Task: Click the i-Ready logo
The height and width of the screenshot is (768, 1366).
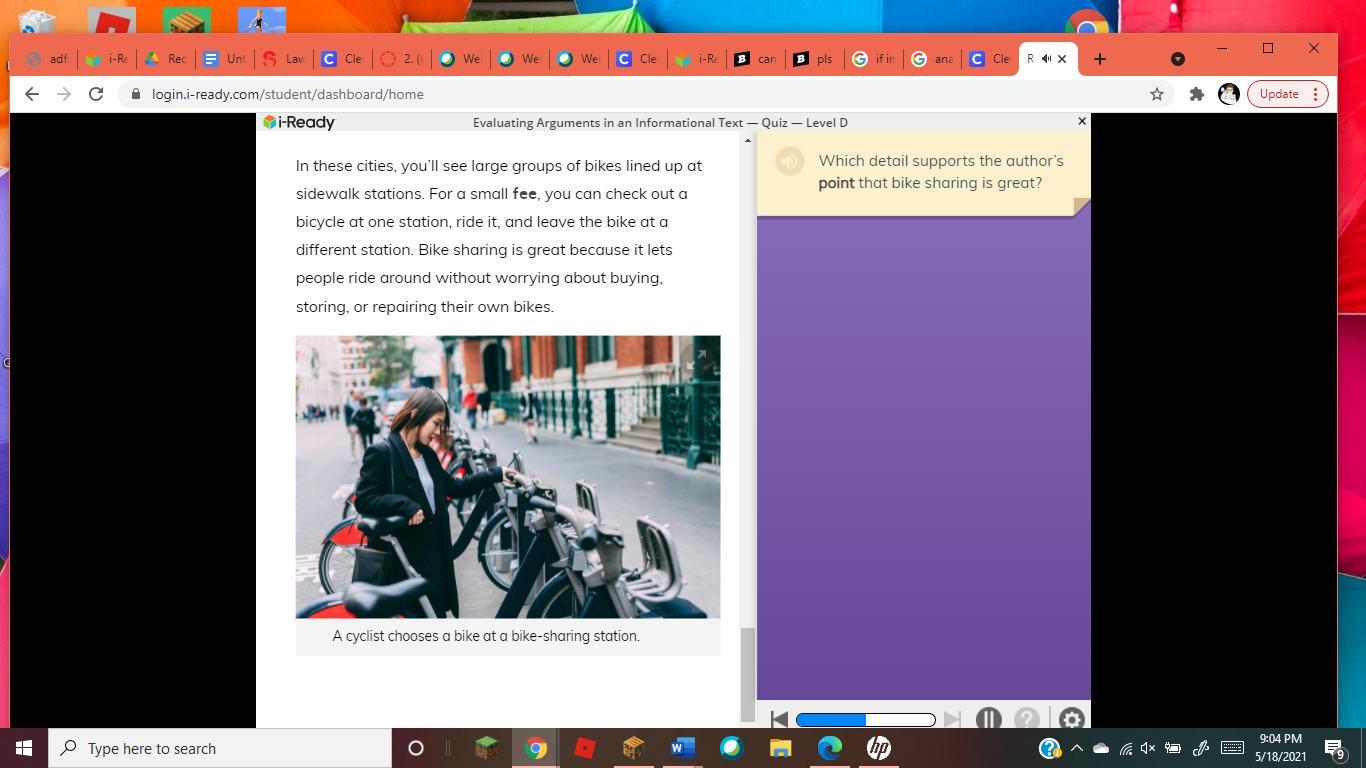Action: tap(299, 122)
